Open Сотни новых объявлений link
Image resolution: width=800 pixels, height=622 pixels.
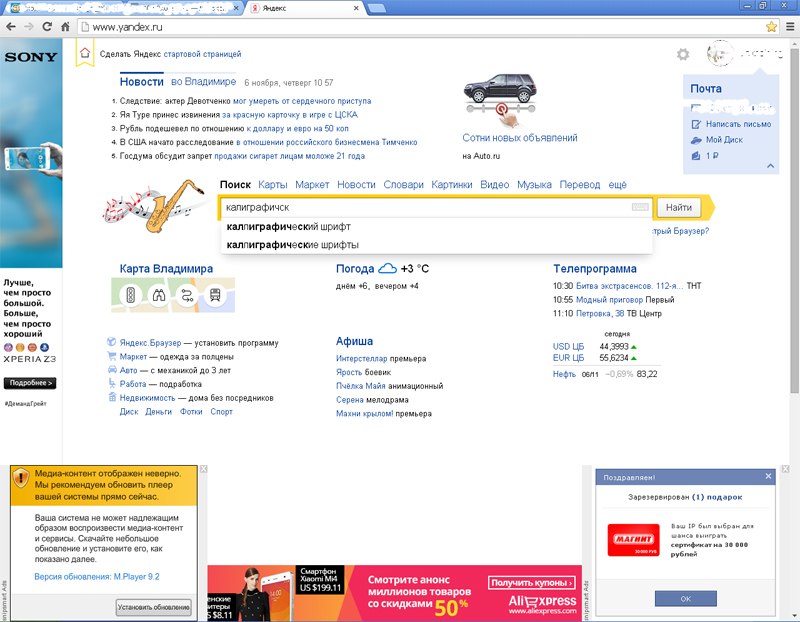(x=519, y=138)
